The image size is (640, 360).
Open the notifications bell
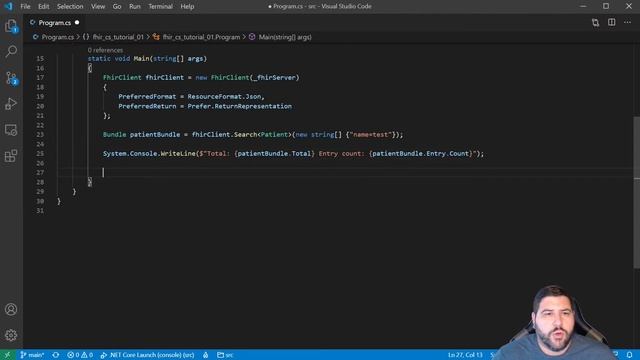tap(629, 355)
